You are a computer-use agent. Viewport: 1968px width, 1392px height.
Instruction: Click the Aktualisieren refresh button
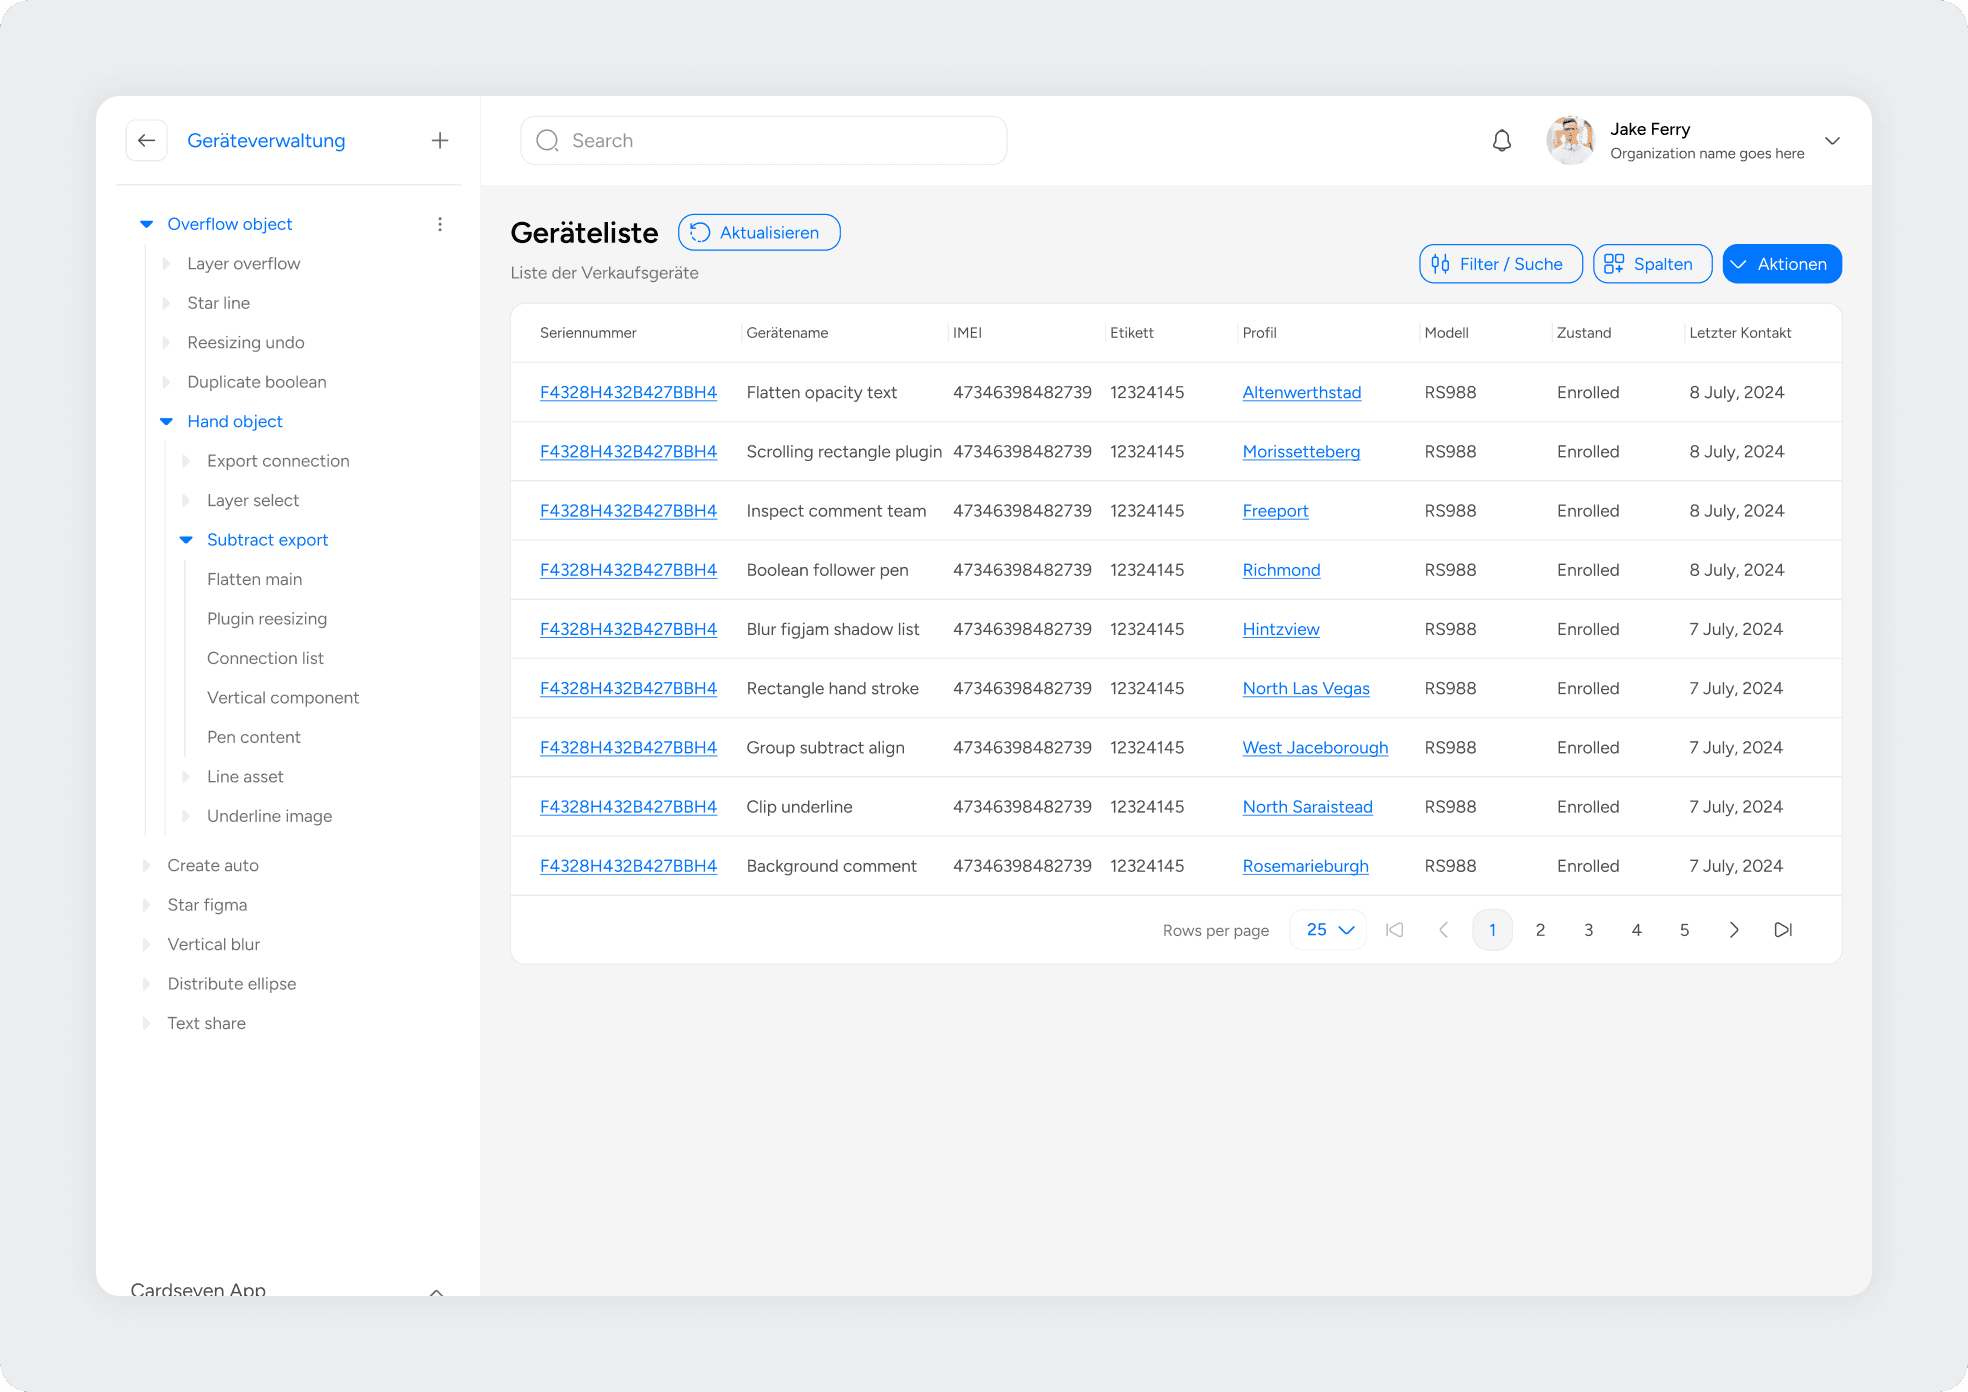758,233
